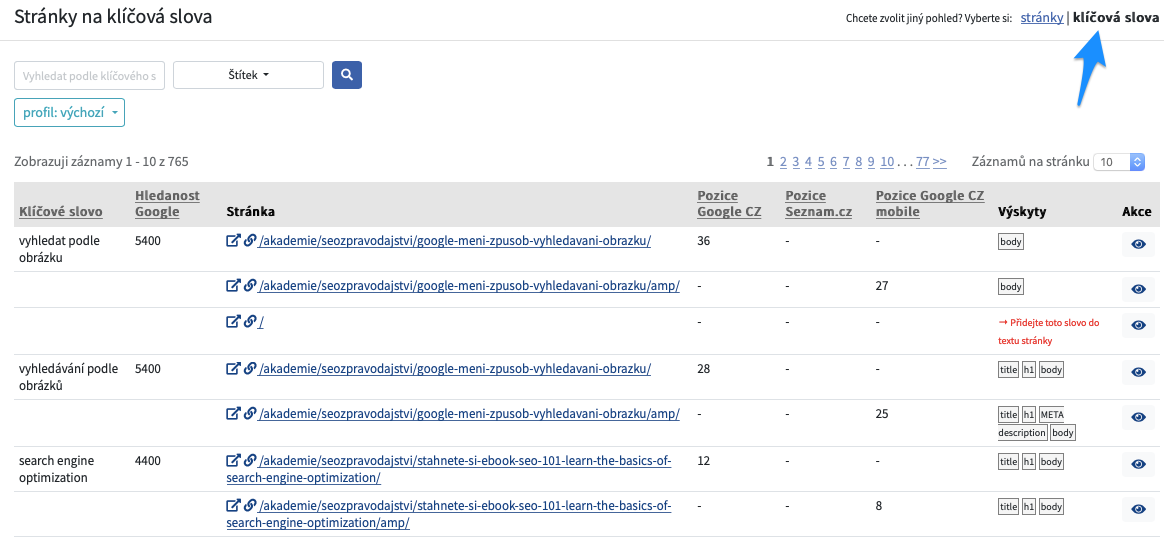
Task: Toggle eye icon for search engine optimization row
Action: tap(1139, 464)
